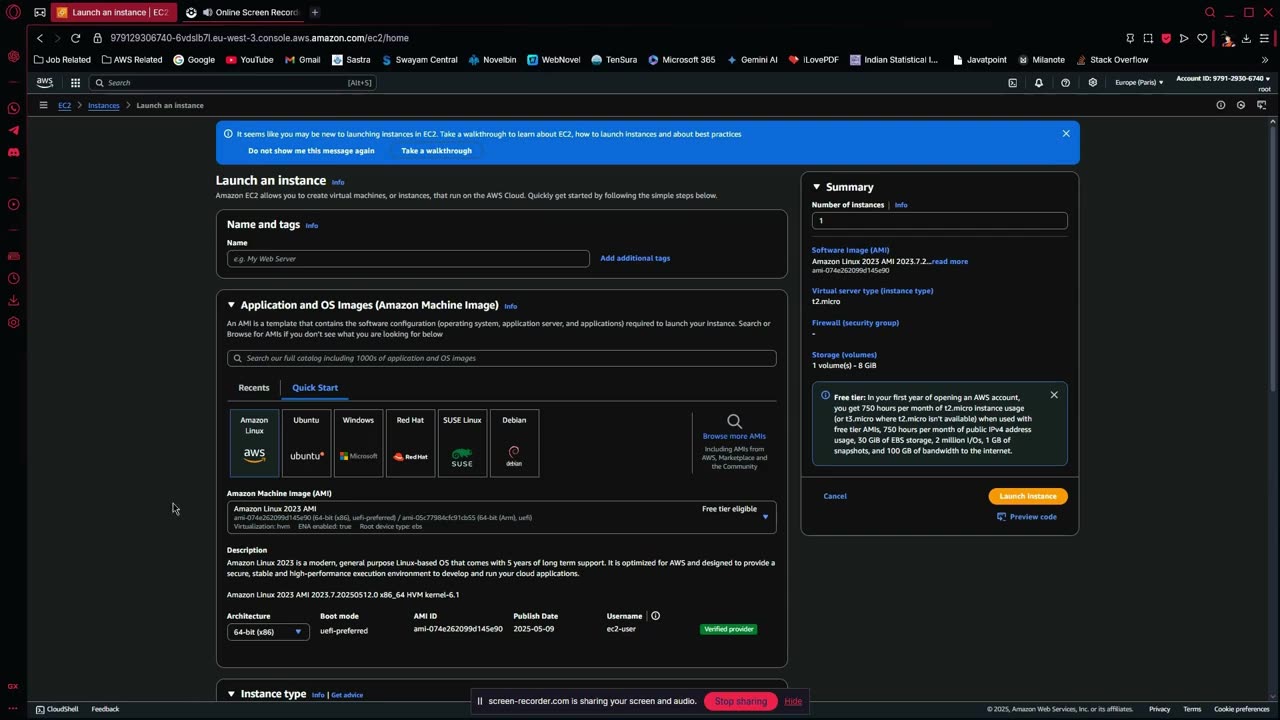Click the Launch instance button
Viewport: 1280px width, 720px height.
pos(1028,496)
